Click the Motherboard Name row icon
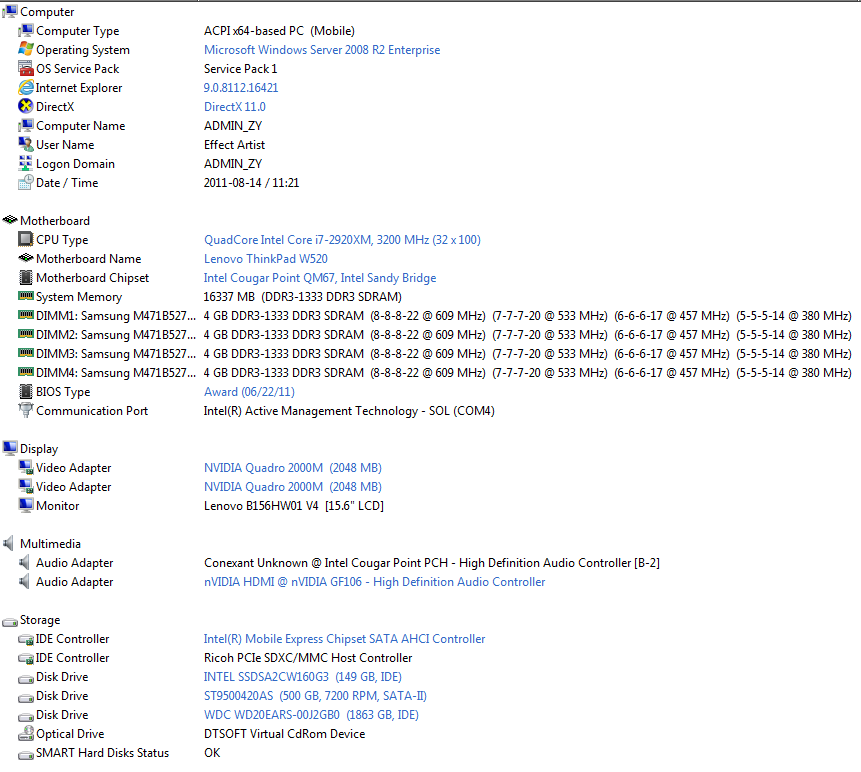861x772 pixels. (26, 258)
